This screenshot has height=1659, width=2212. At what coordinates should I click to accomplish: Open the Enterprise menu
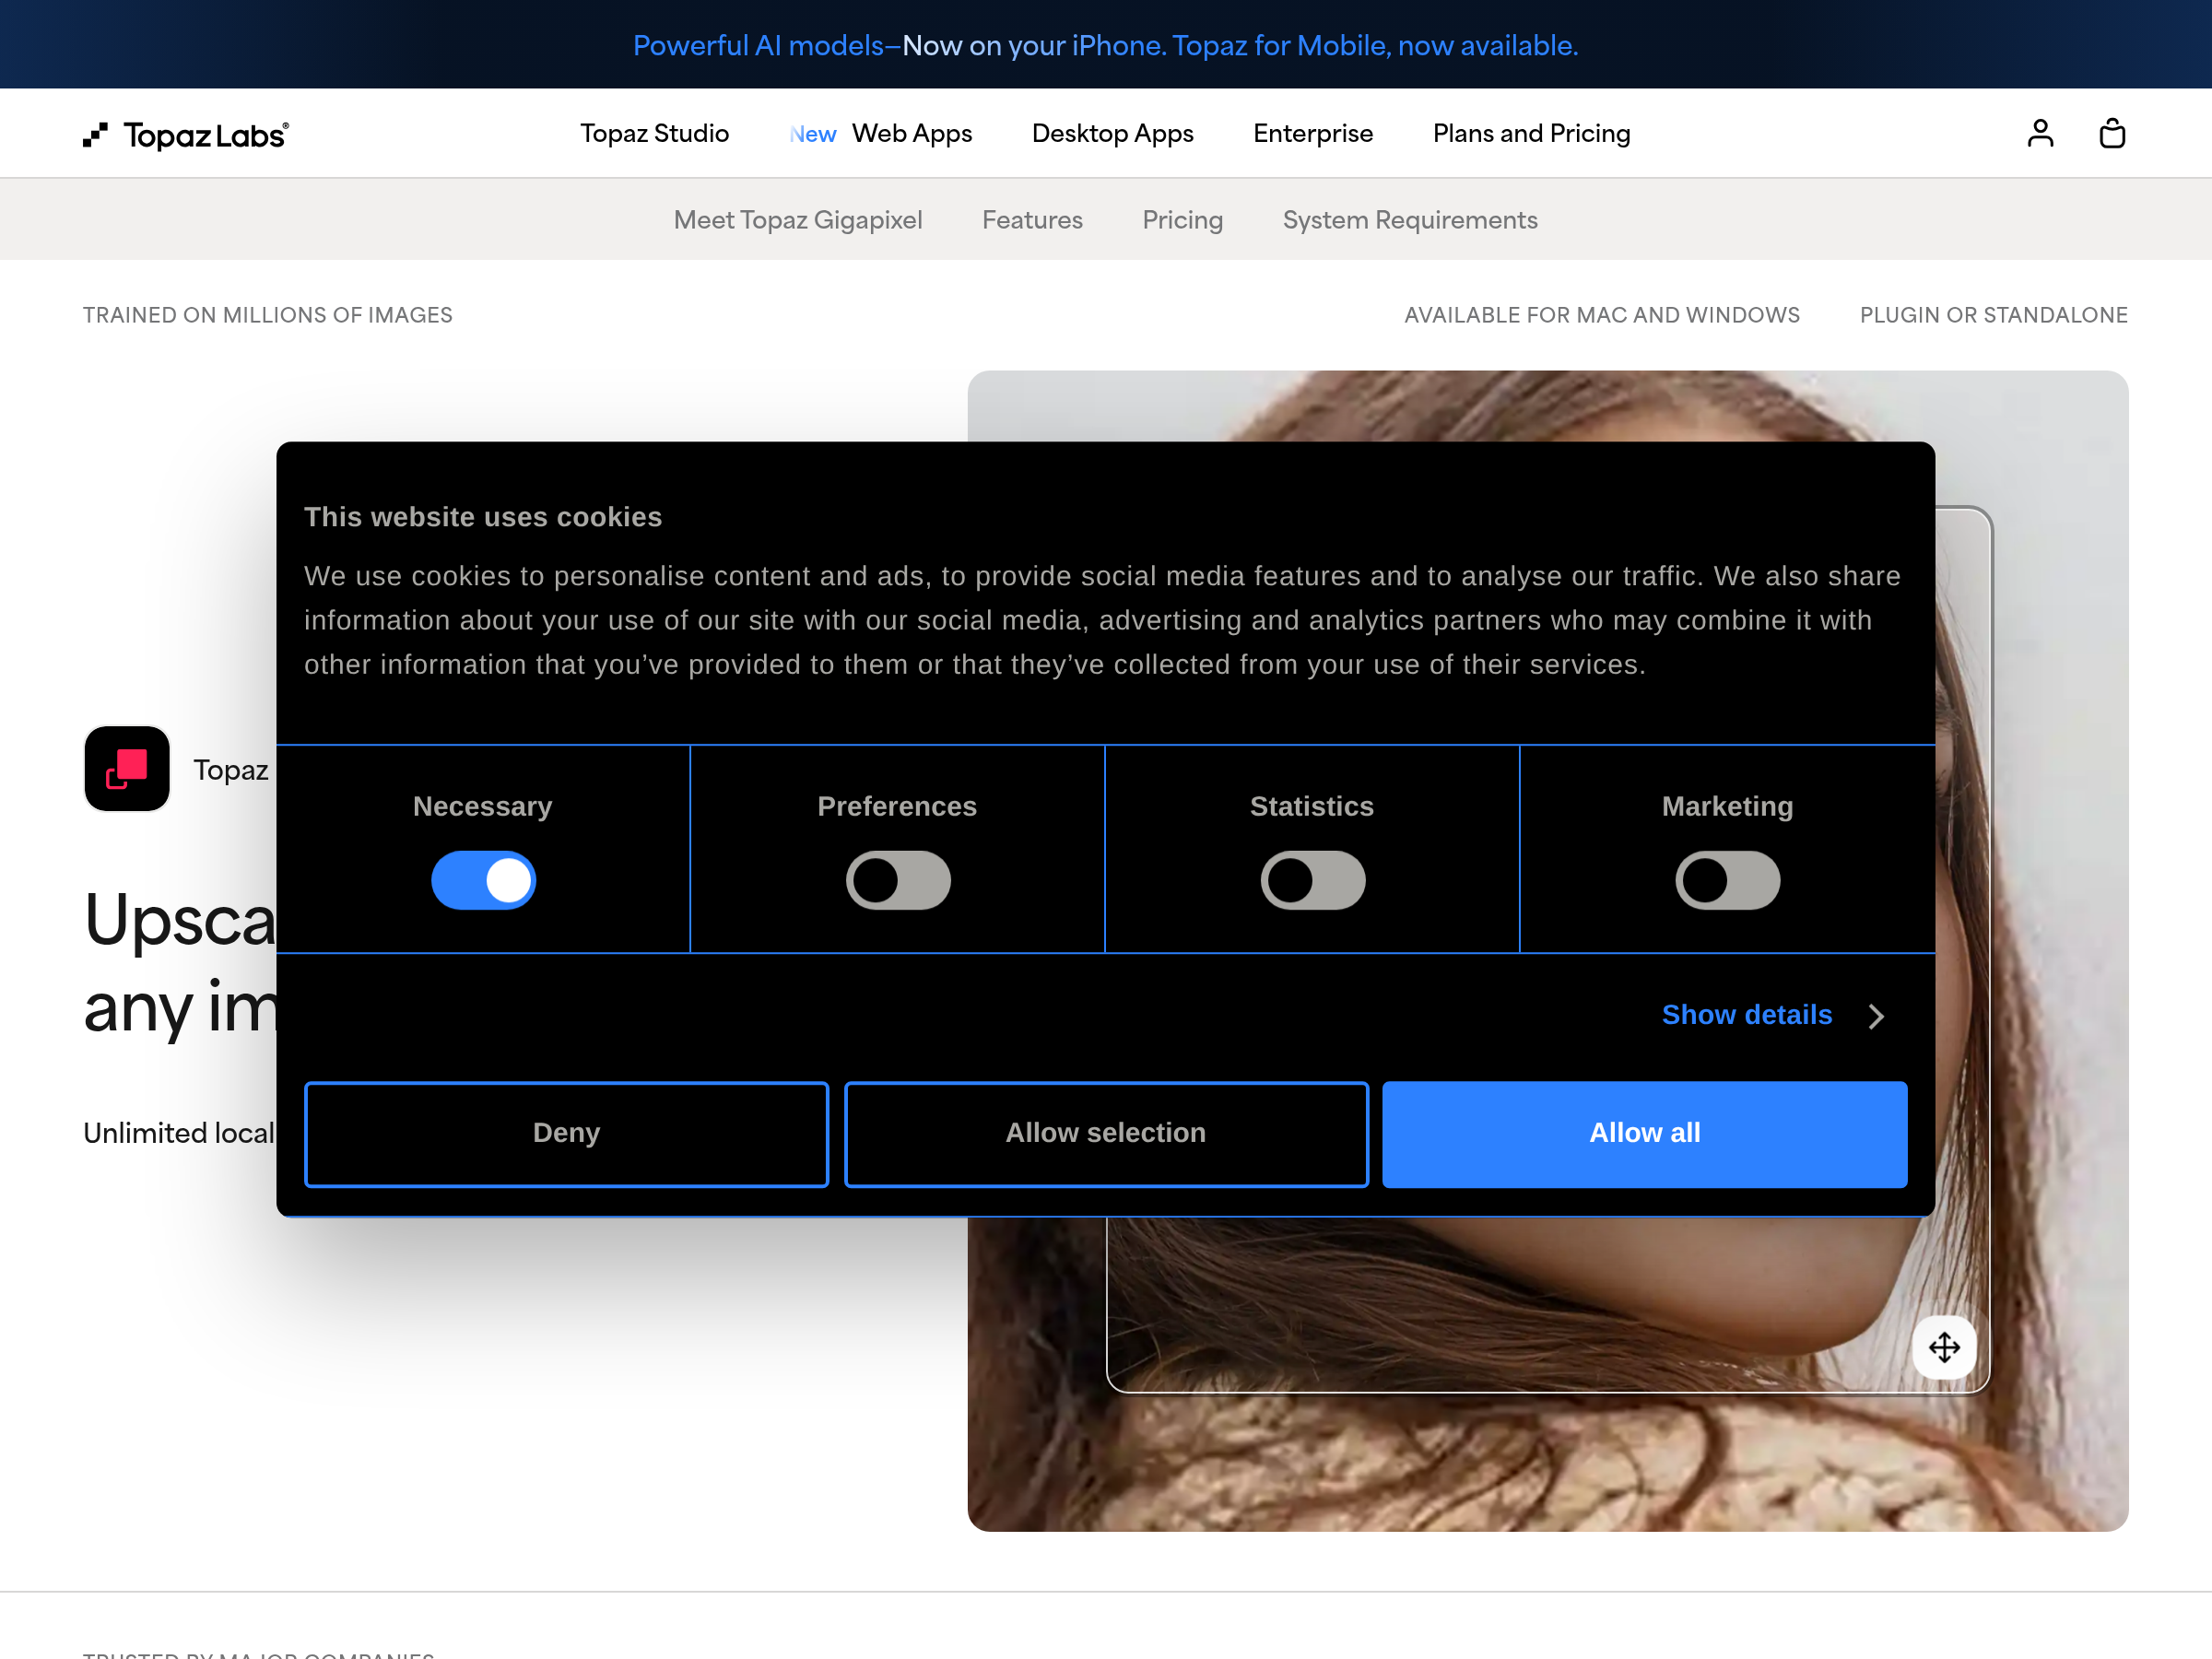1313,133
